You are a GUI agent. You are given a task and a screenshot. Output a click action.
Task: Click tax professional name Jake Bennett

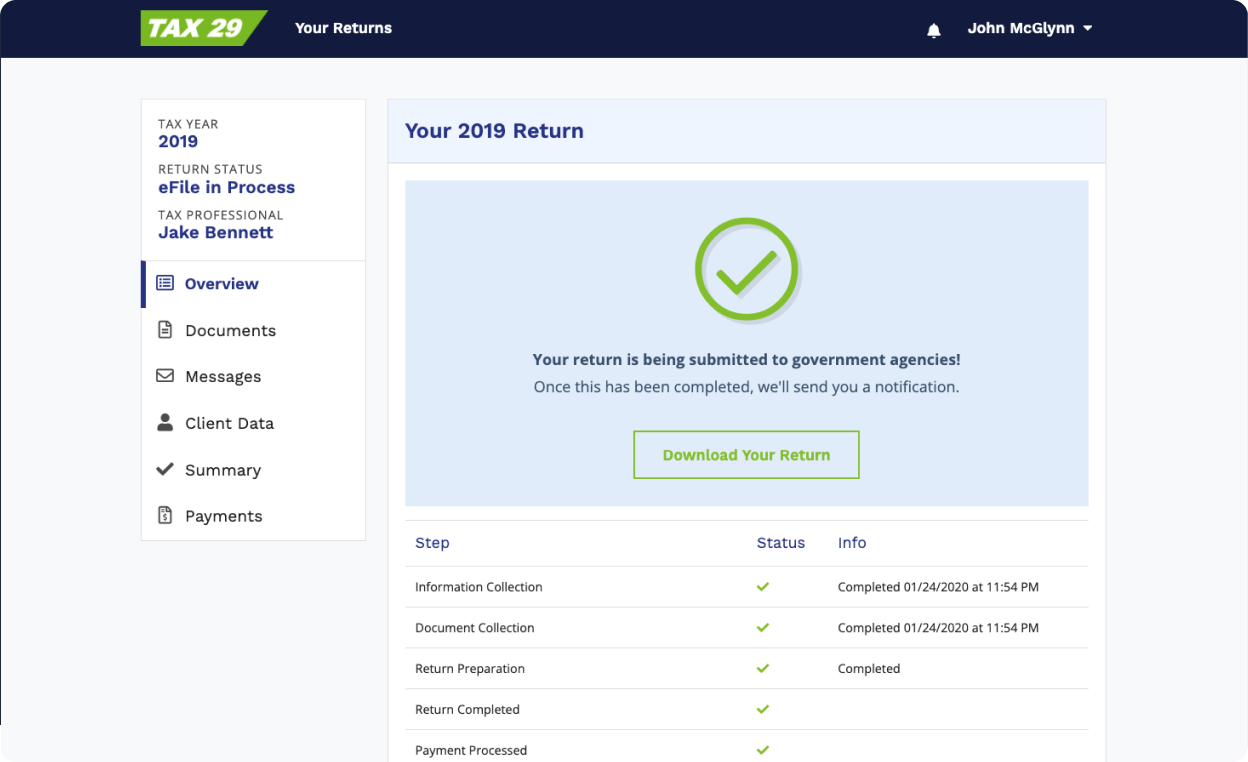215,232
